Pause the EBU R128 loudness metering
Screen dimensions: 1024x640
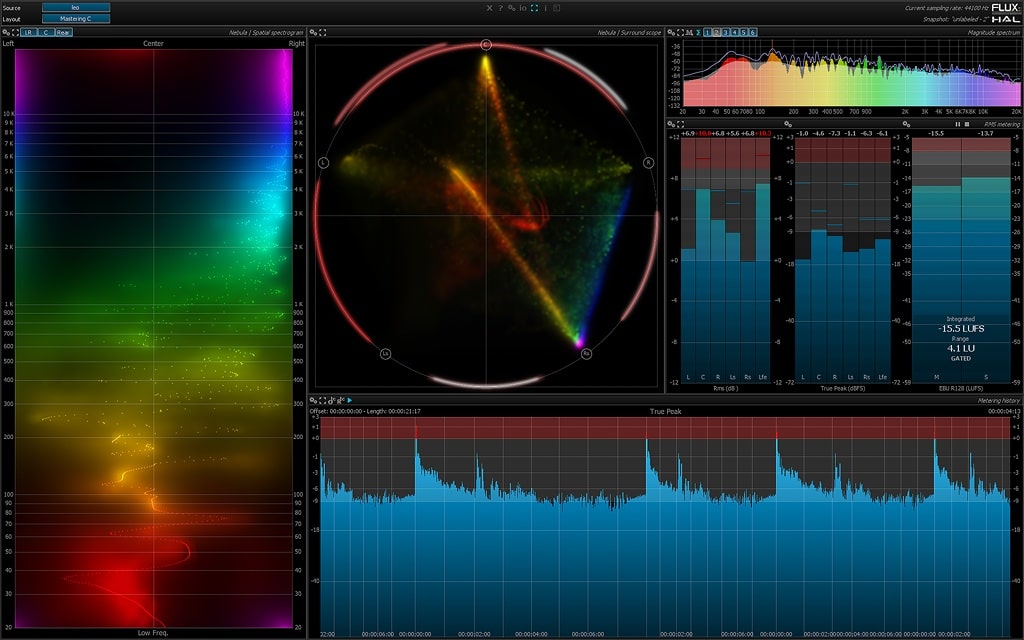(x=958, y=124)
